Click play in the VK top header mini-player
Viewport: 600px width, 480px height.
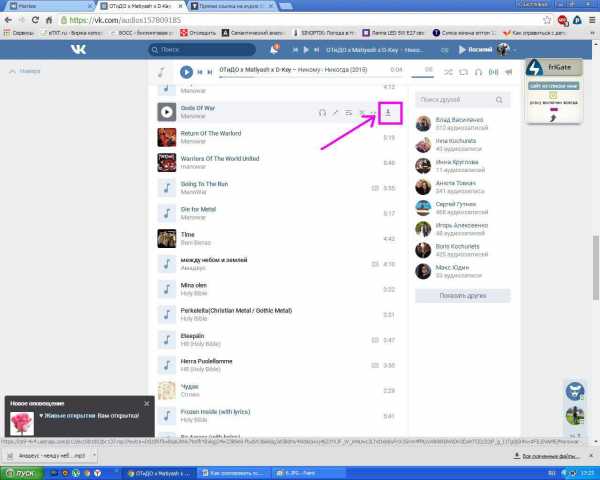click(x=306, y=50)
